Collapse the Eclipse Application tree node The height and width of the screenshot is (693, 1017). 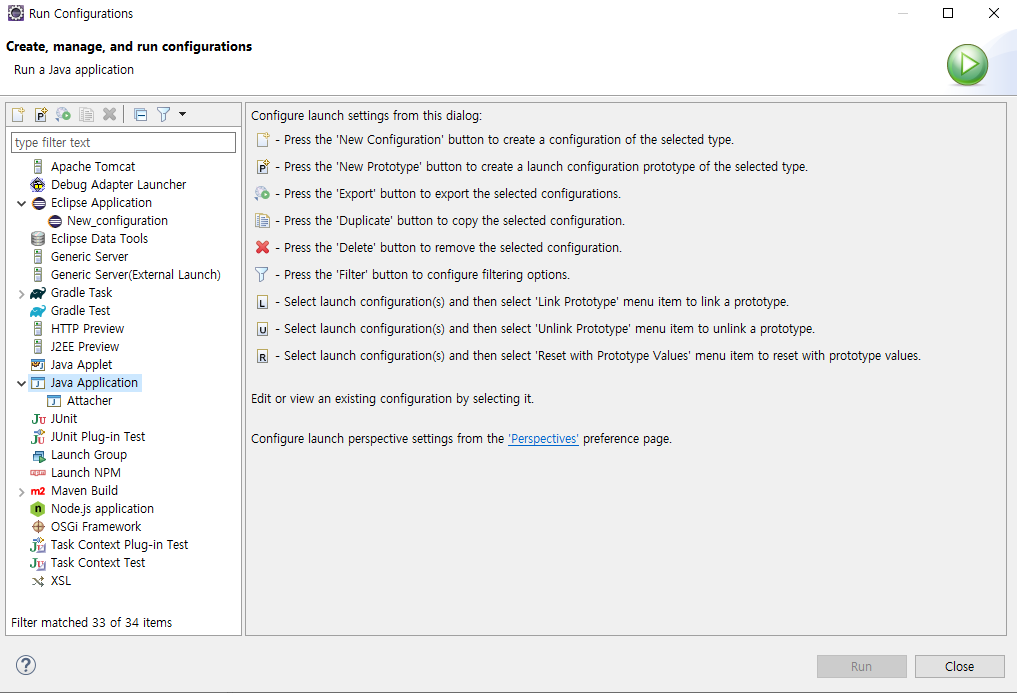[22, 203]
